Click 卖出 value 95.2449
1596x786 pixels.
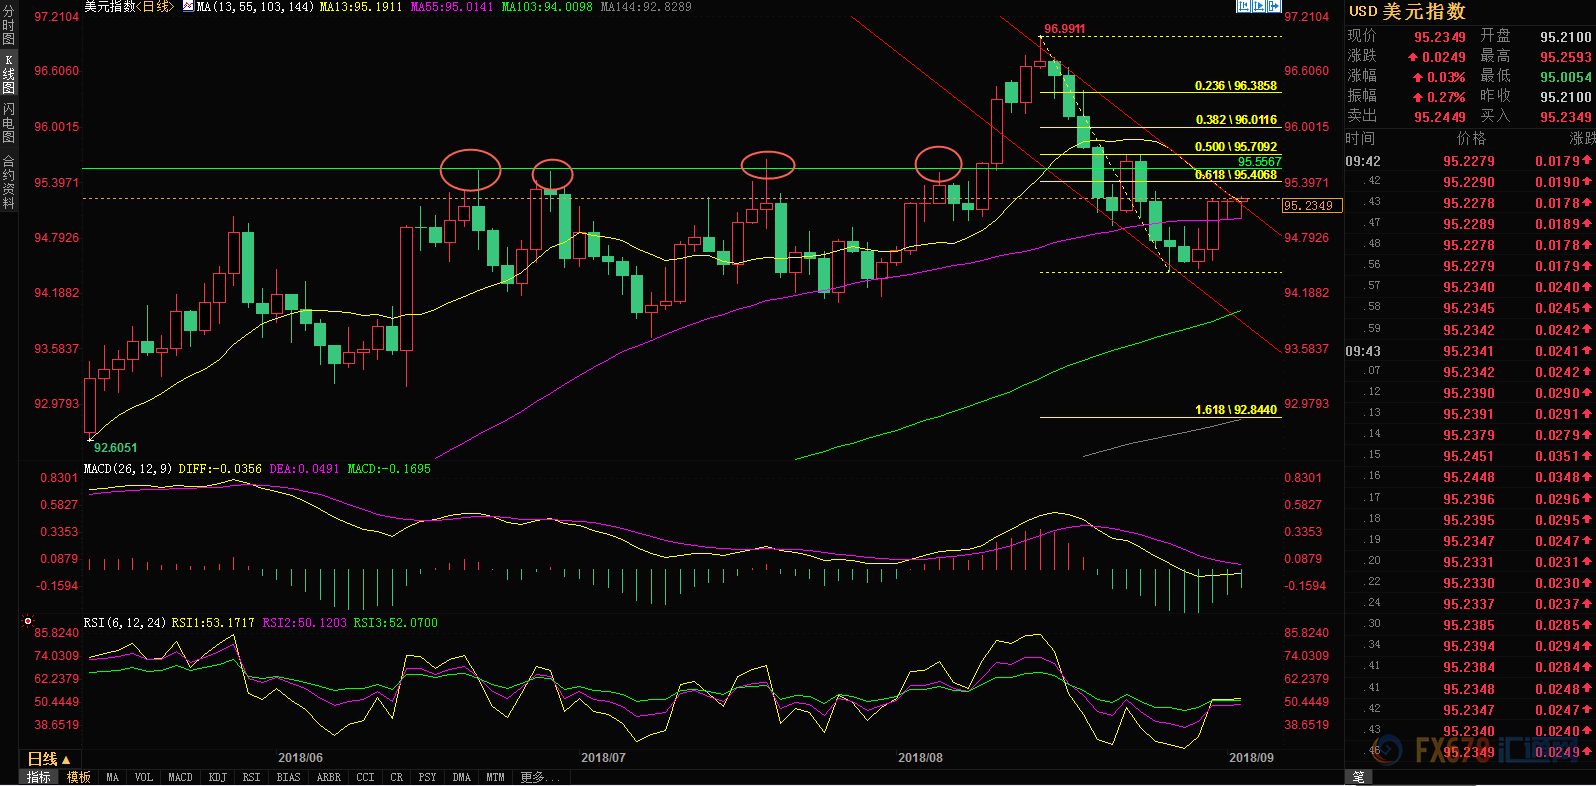[1440, 117]
